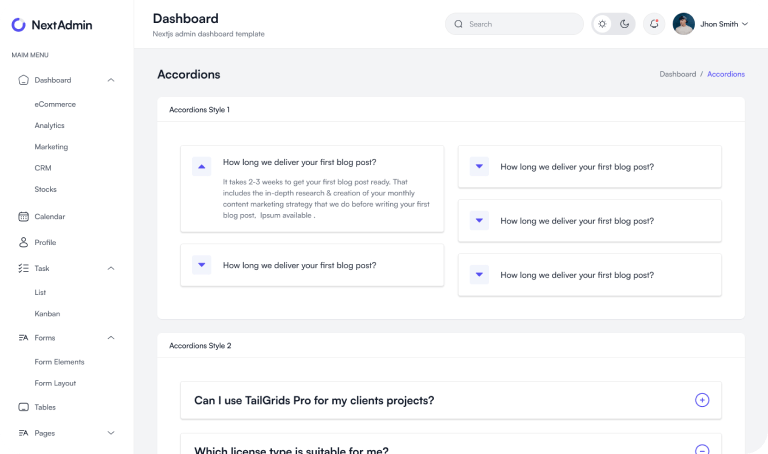The width and height of the screenshot is (768, 454).
Task: Expand the Pages submenu chevron
Action: [111, 433]
